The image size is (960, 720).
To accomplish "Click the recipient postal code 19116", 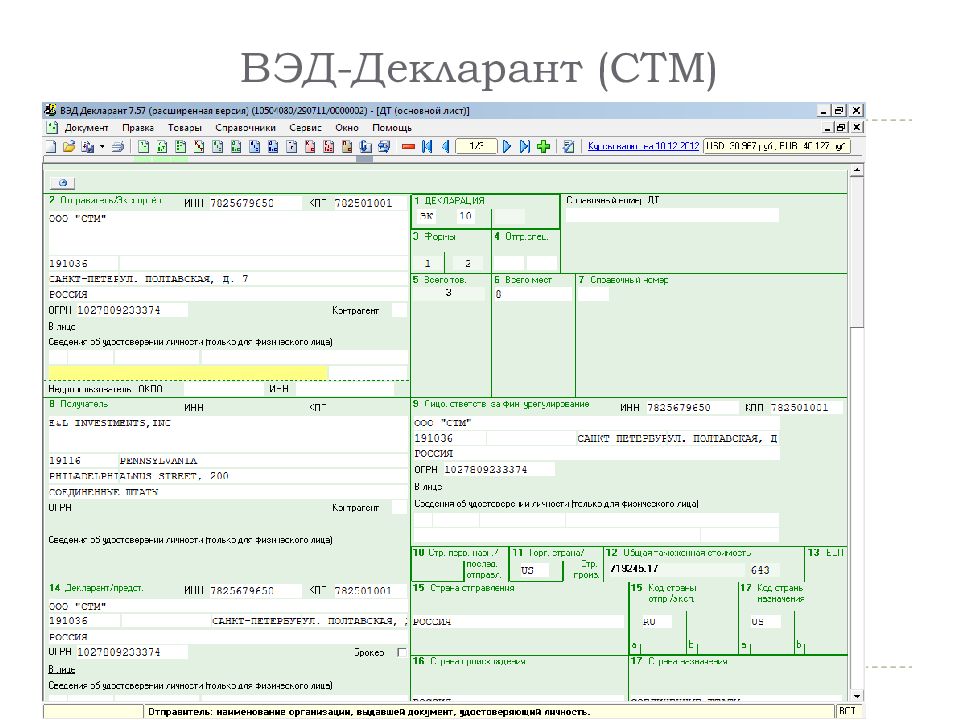I will click(x=83, y=461).
